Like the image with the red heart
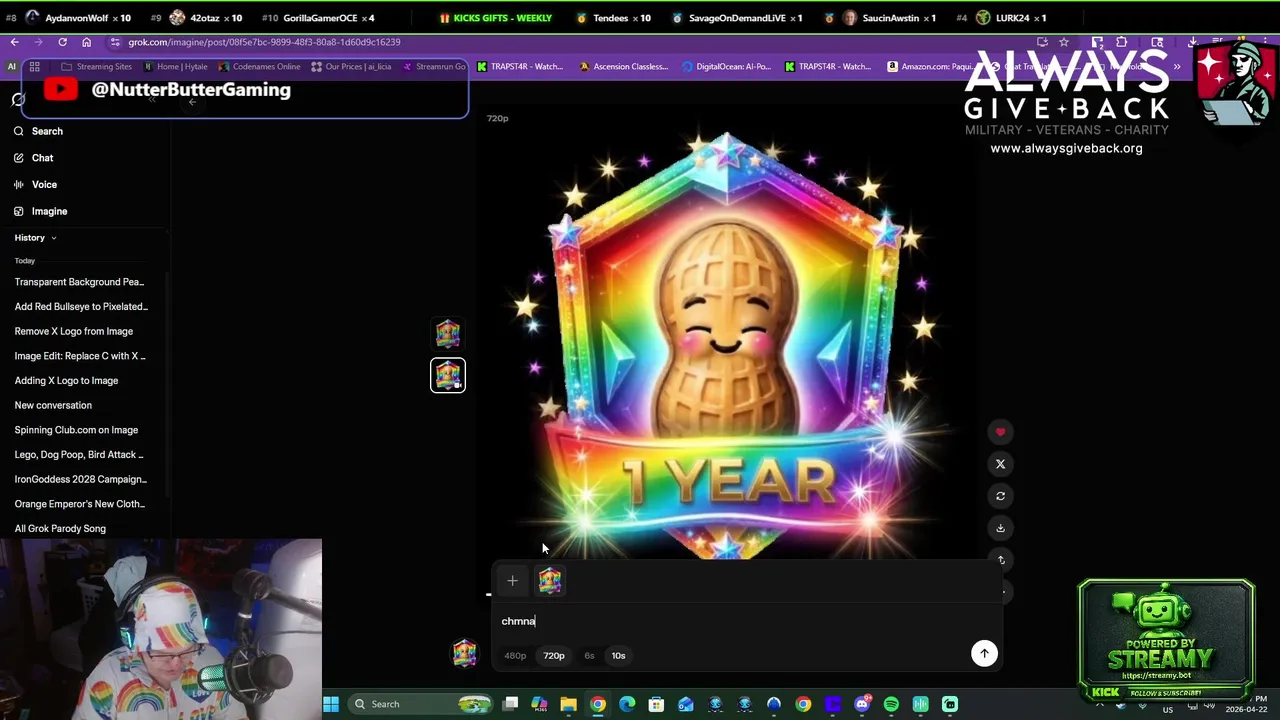 (1000, 432)
